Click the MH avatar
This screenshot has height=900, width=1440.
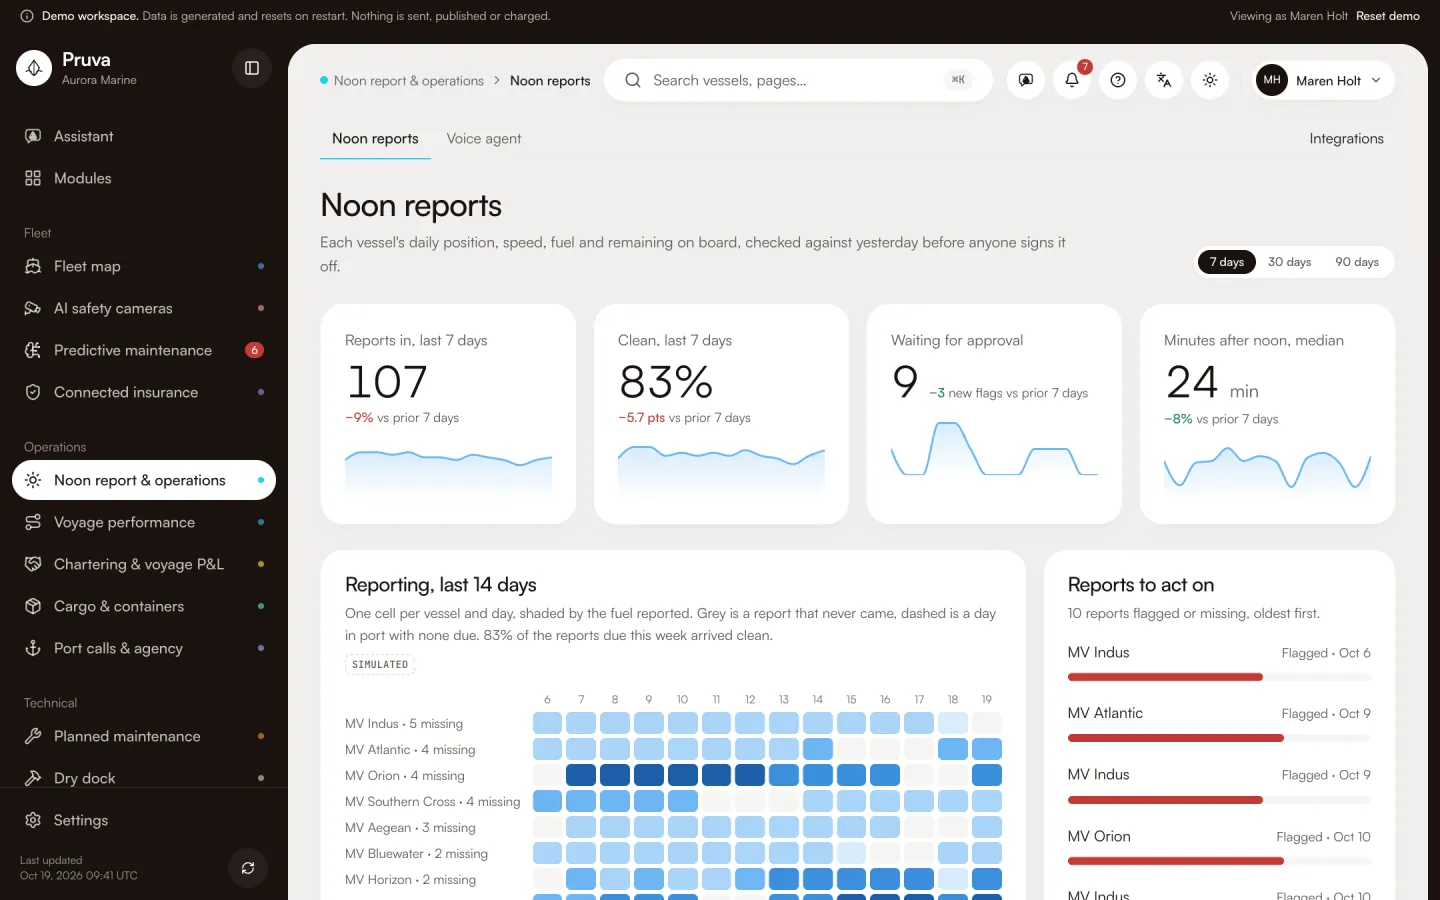1272,80
